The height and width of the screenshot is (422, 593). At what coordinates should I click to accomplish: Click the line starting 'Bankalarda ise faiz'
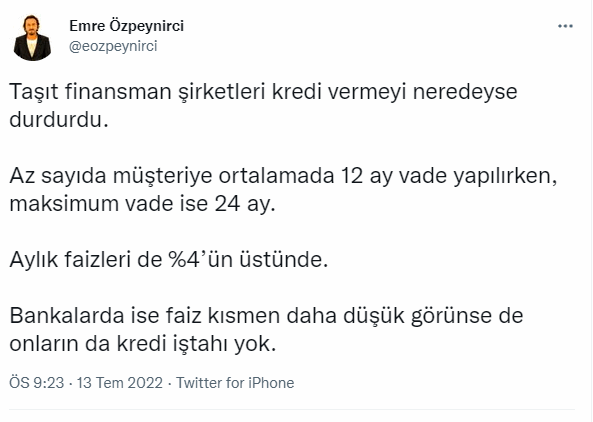(x=266, y=316)
